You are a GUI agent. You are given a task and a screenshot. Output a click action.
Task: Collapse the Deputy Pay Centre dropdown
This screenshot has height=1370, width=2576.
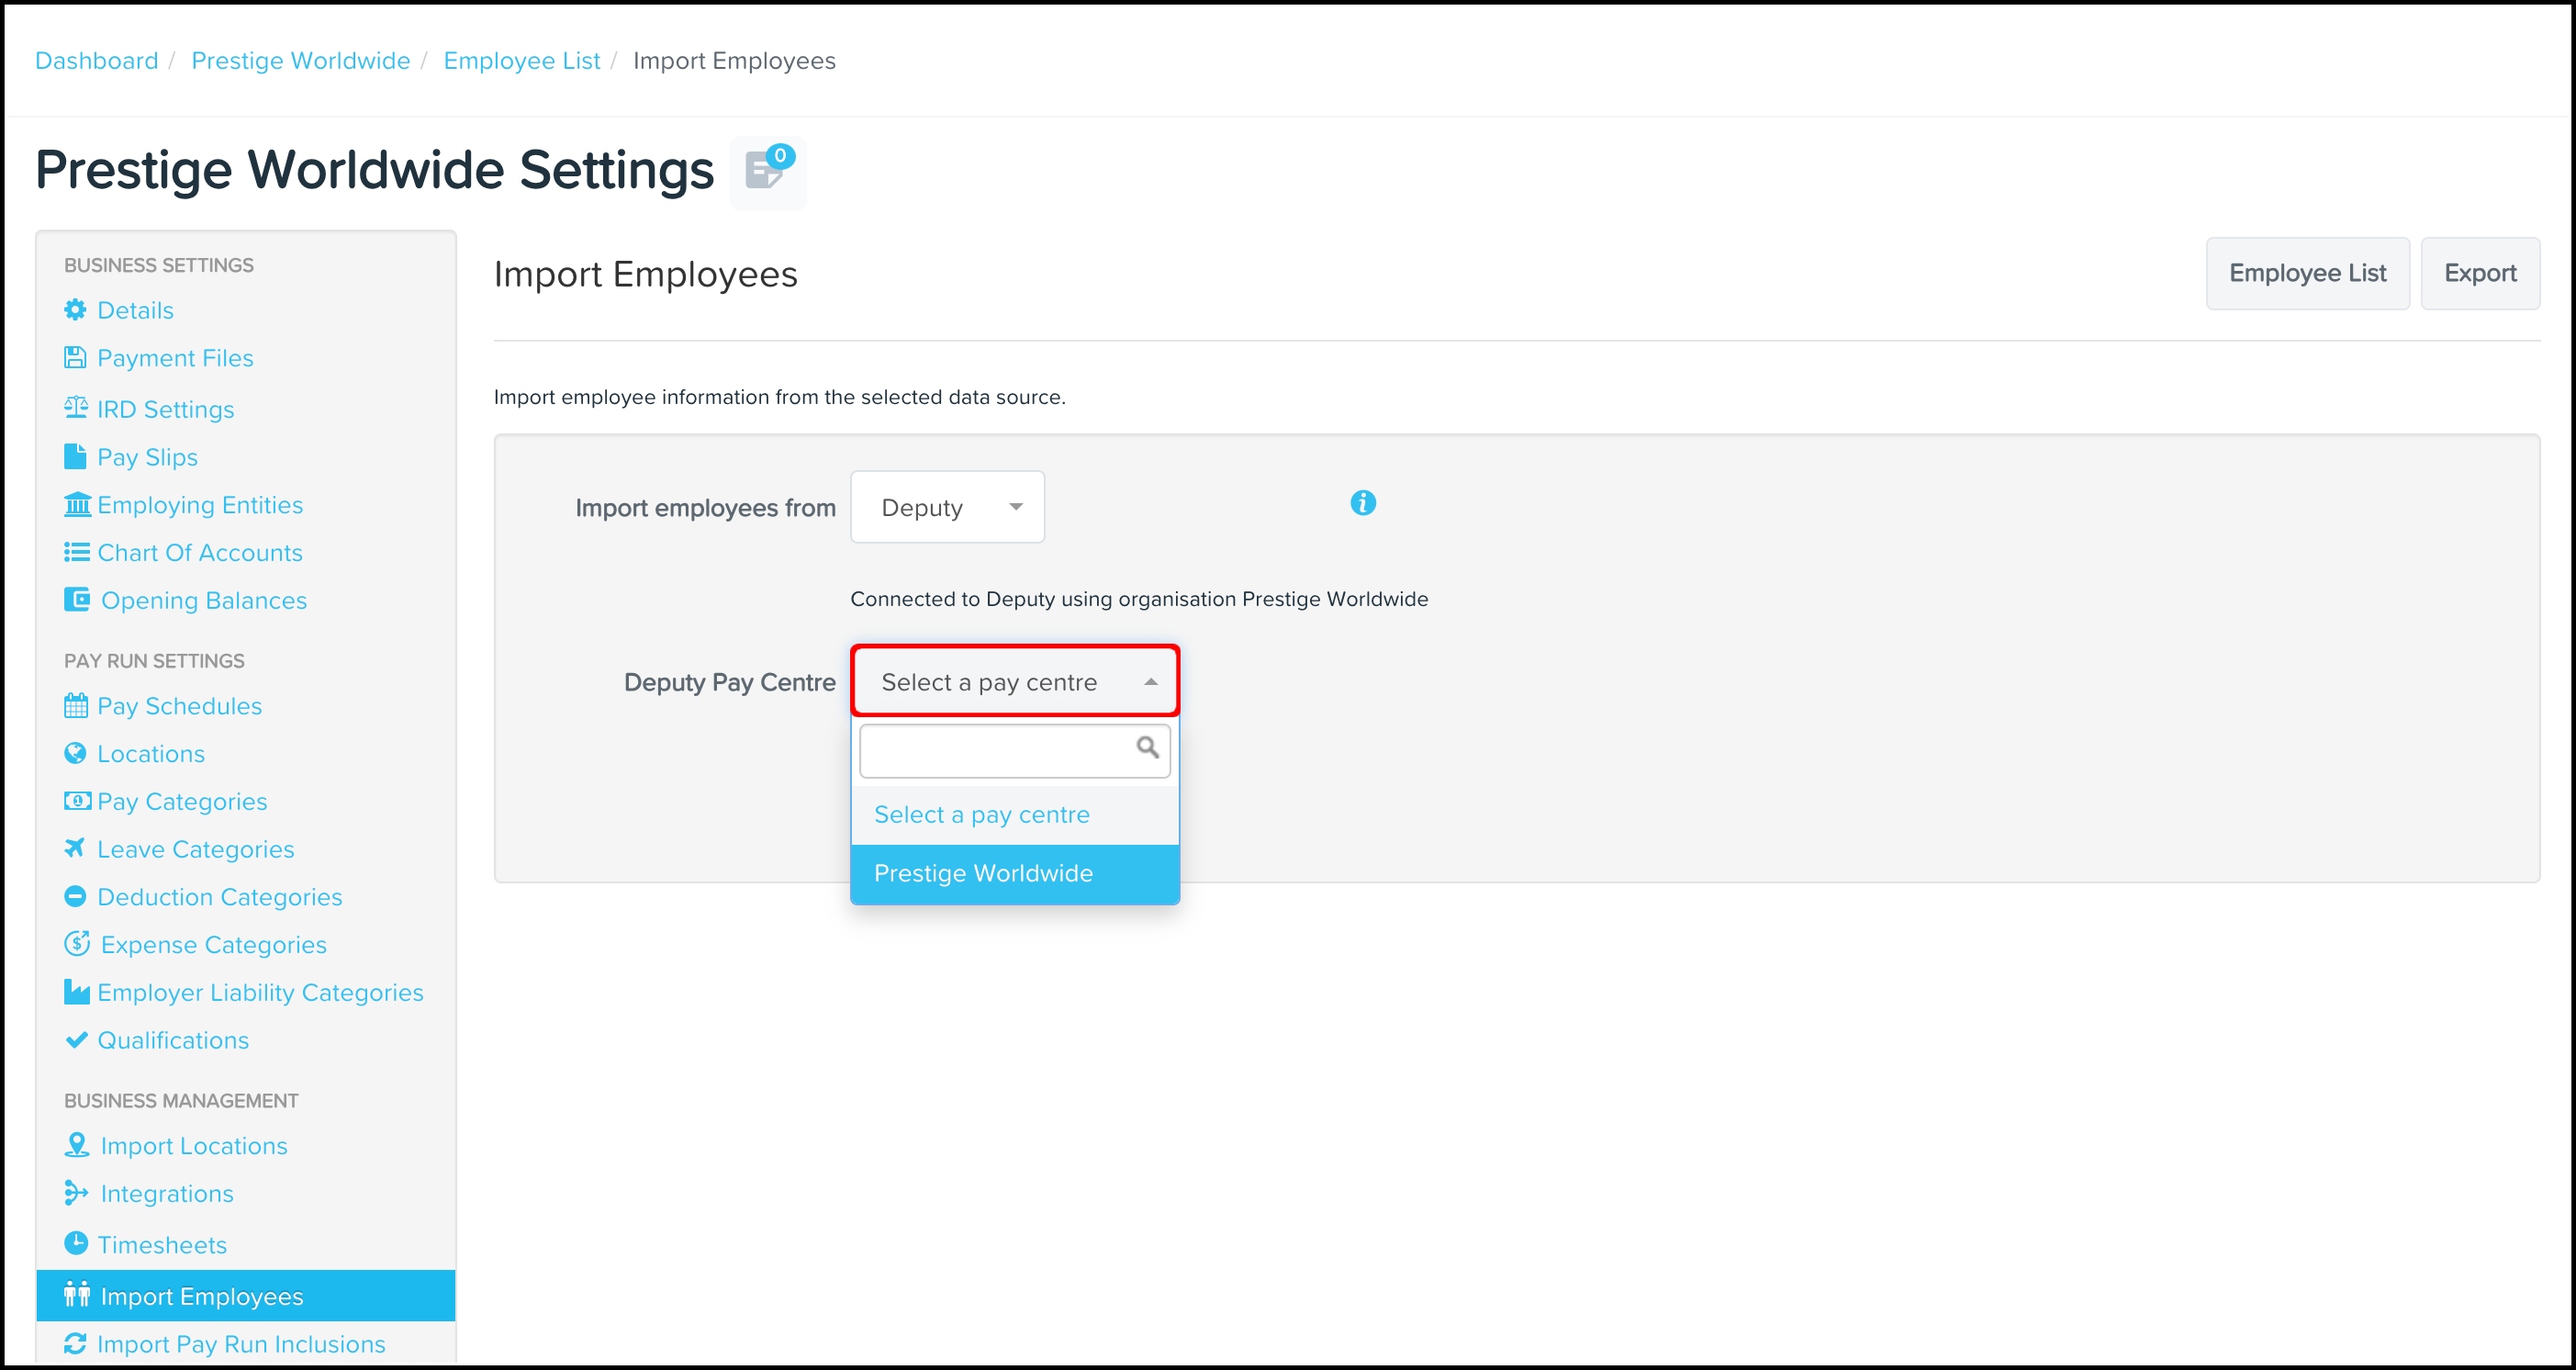tap(1014, 682)
